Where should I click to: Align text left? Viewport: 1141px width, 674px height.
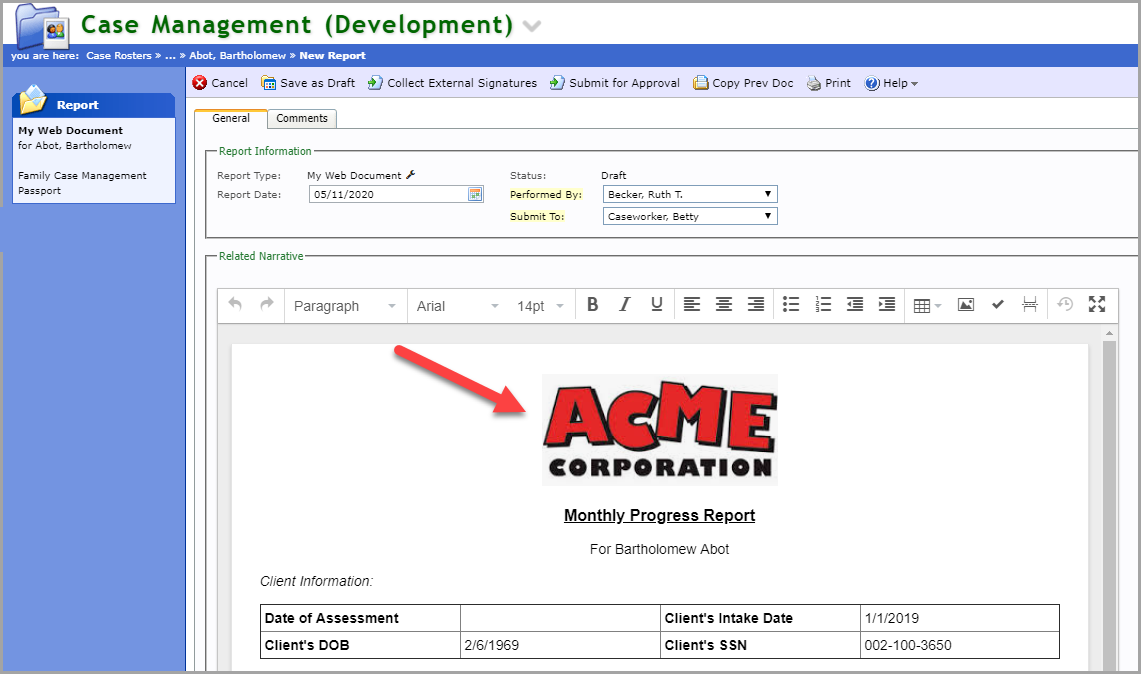pyautogui.click(x=691, y=305)
